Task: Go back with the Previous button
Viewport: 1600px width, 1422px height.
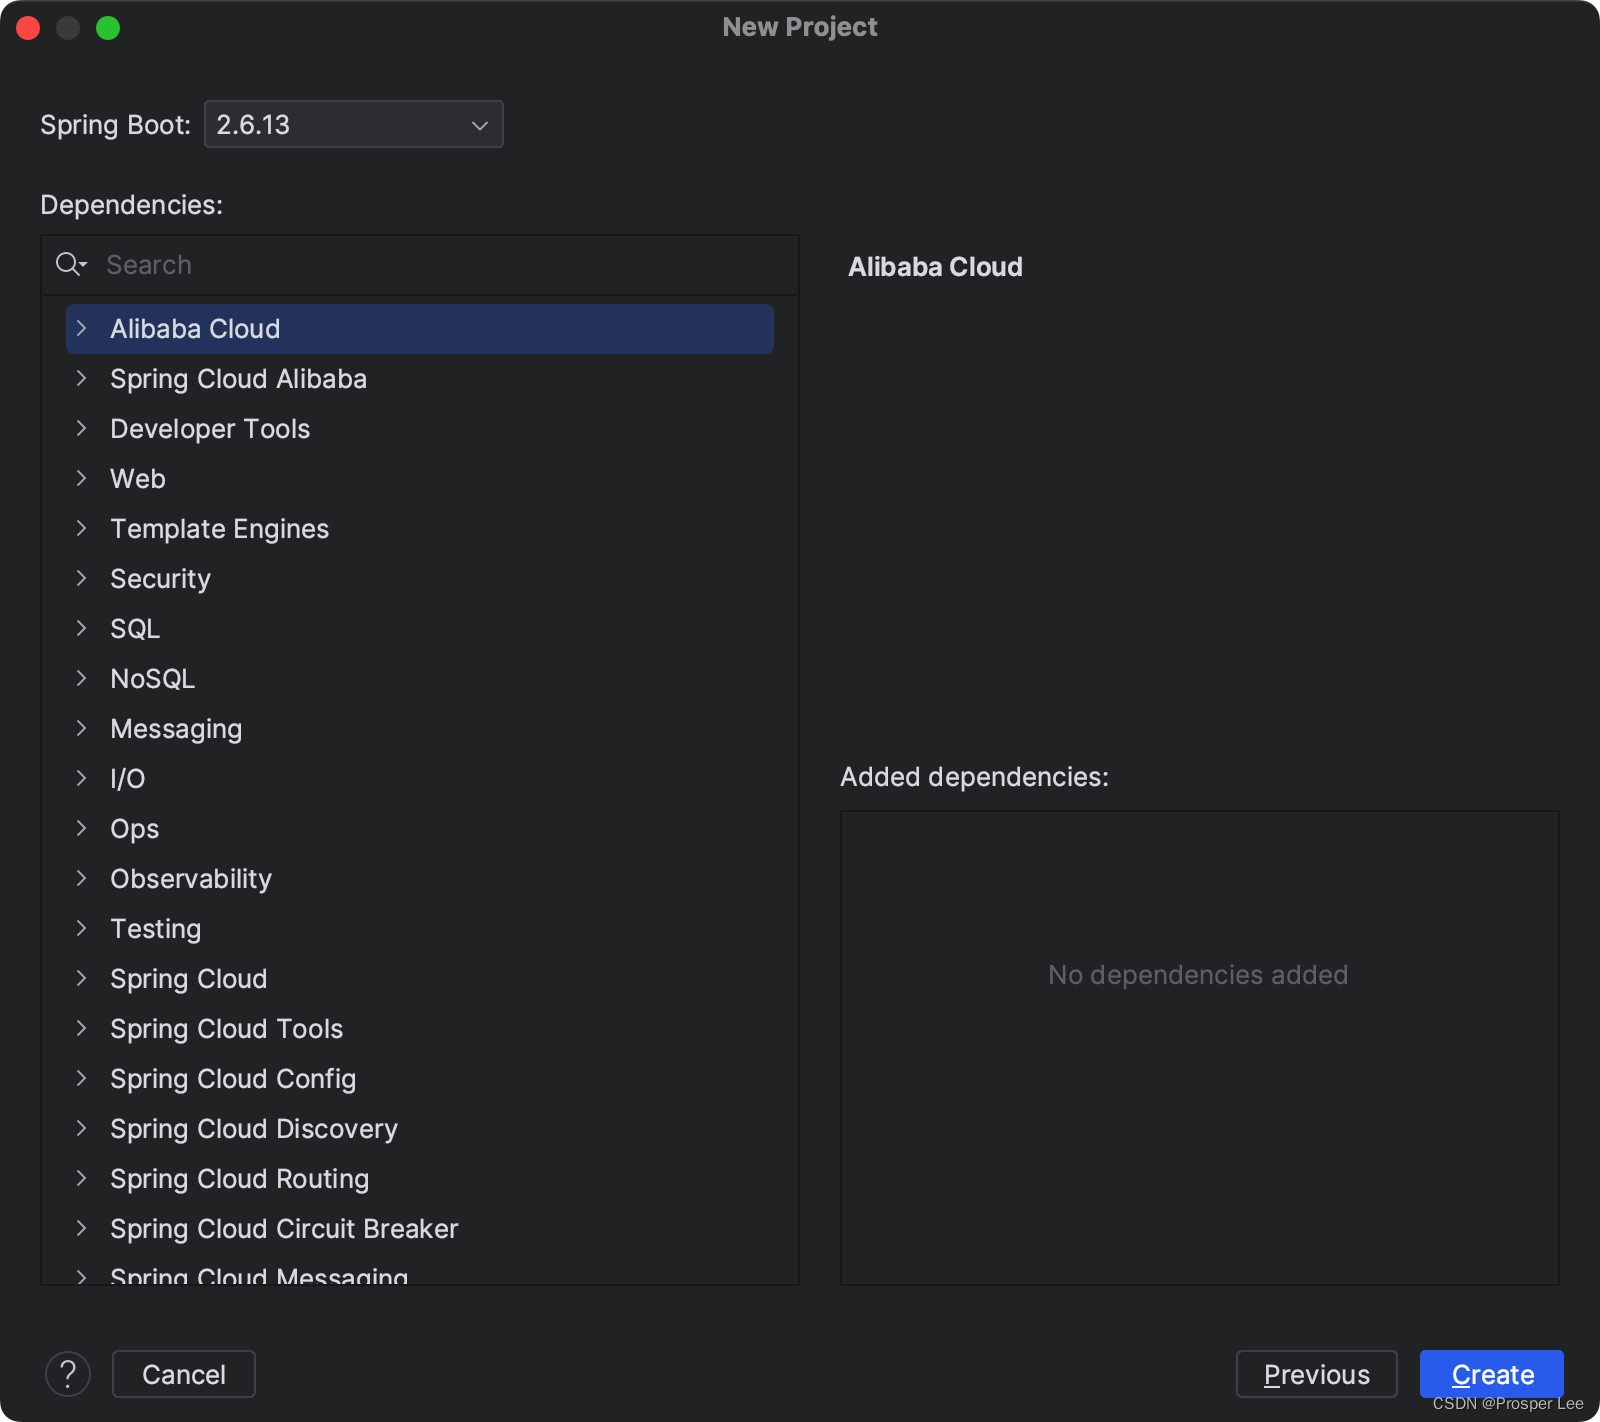Action: tap(1316, 1374)
